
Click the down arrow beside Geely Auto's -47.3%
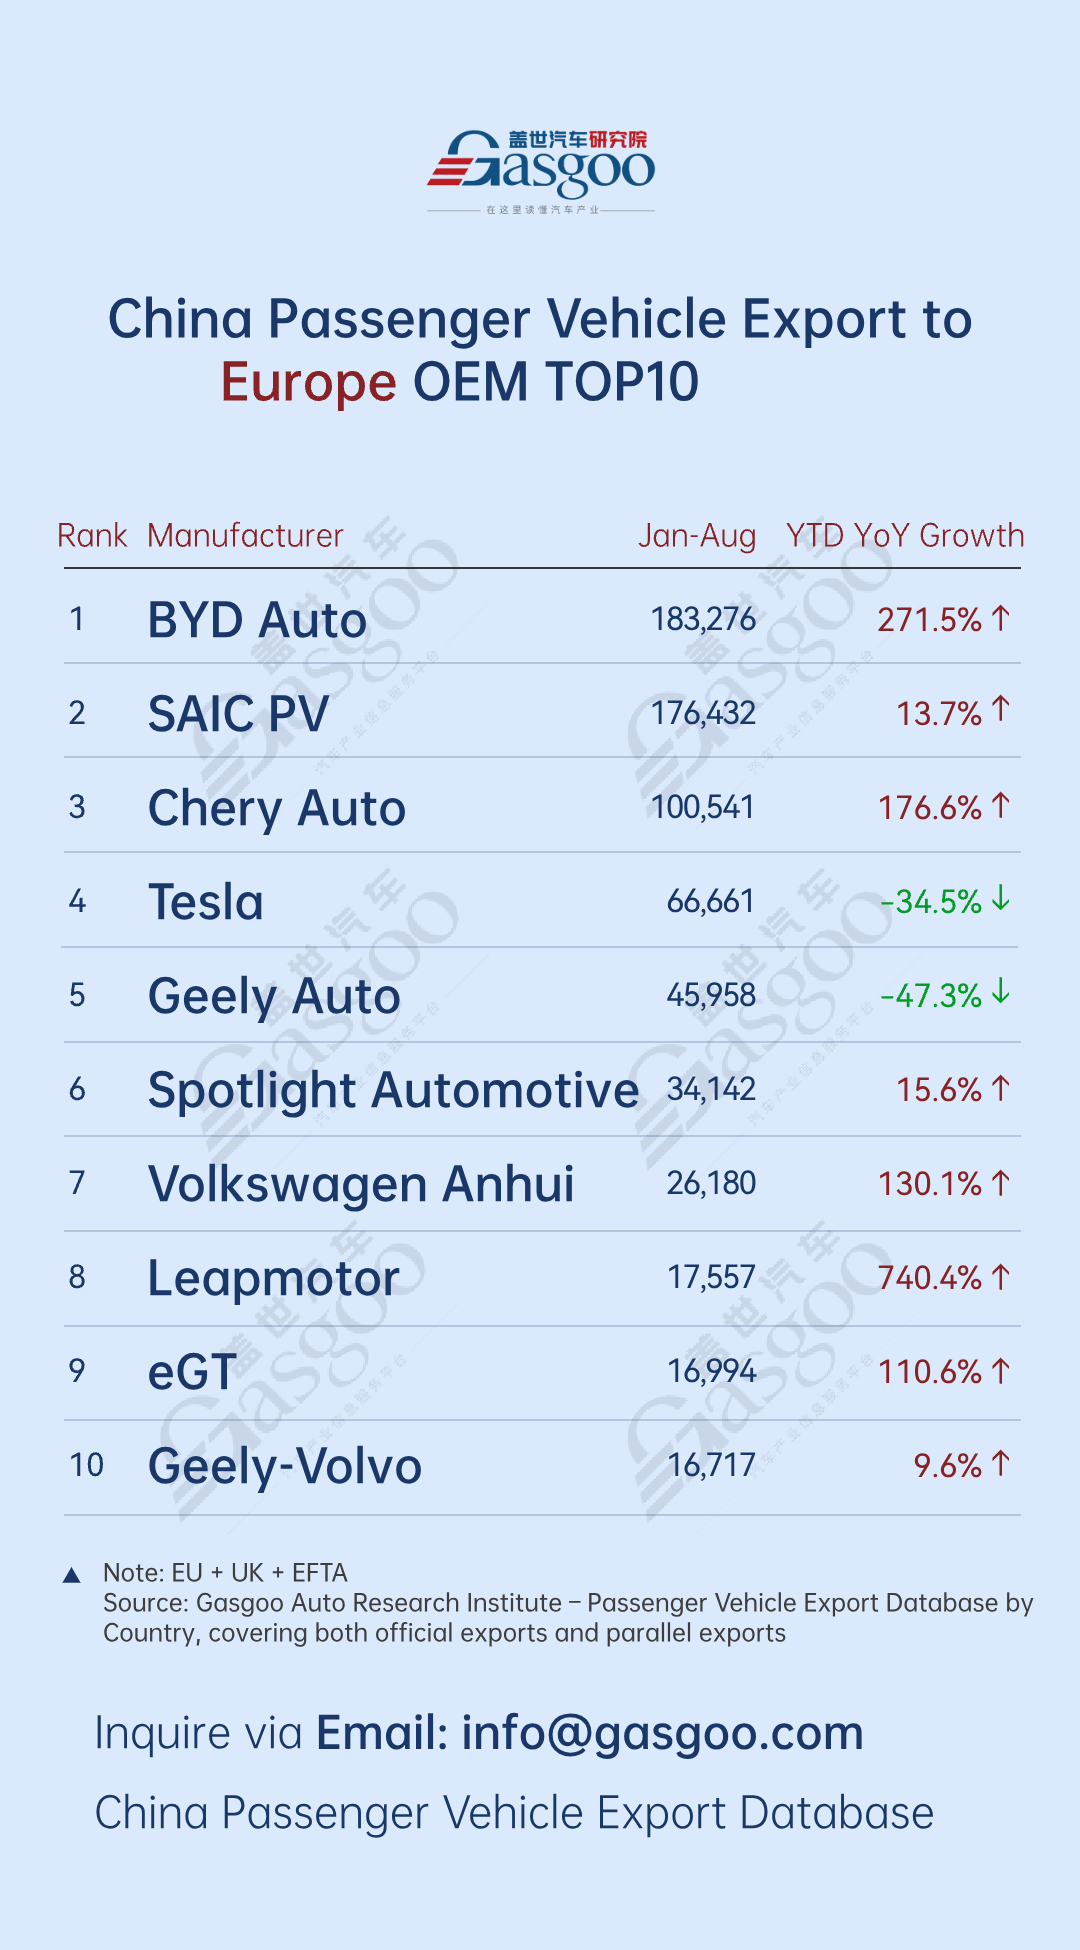pos(1001,993)
